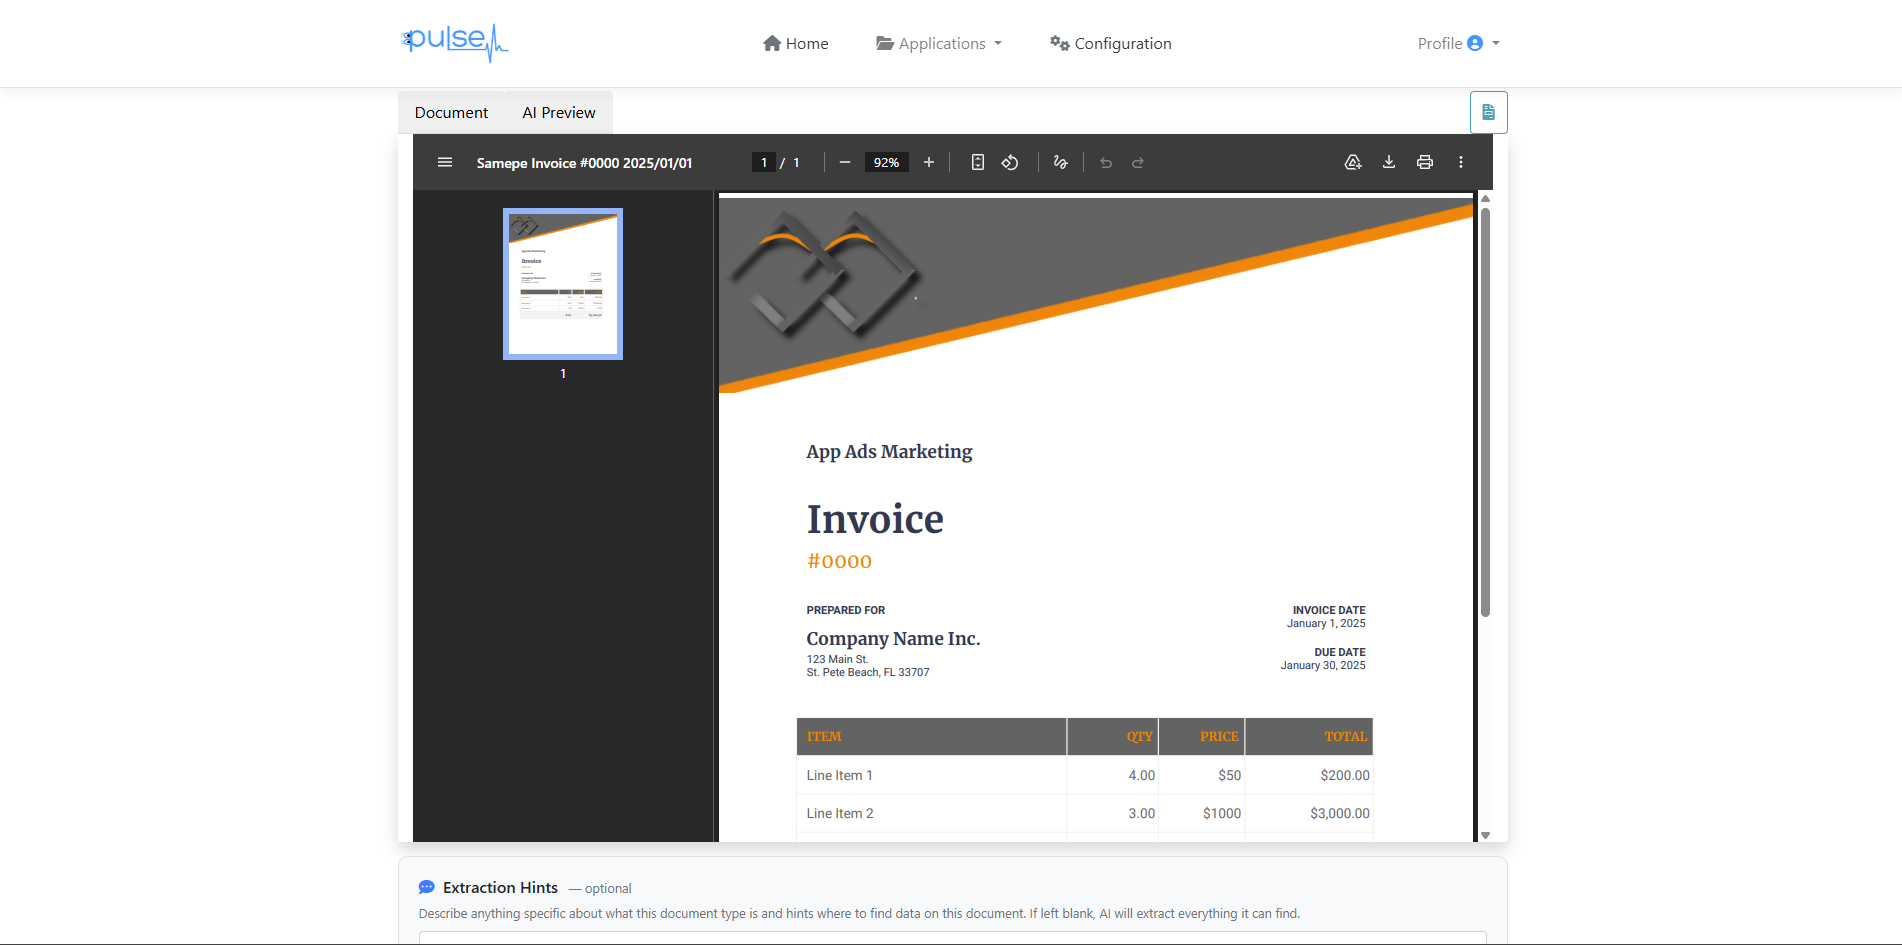Select the Home menu item
Viewport: 1902px width, 945px height.
click(795, 43)
